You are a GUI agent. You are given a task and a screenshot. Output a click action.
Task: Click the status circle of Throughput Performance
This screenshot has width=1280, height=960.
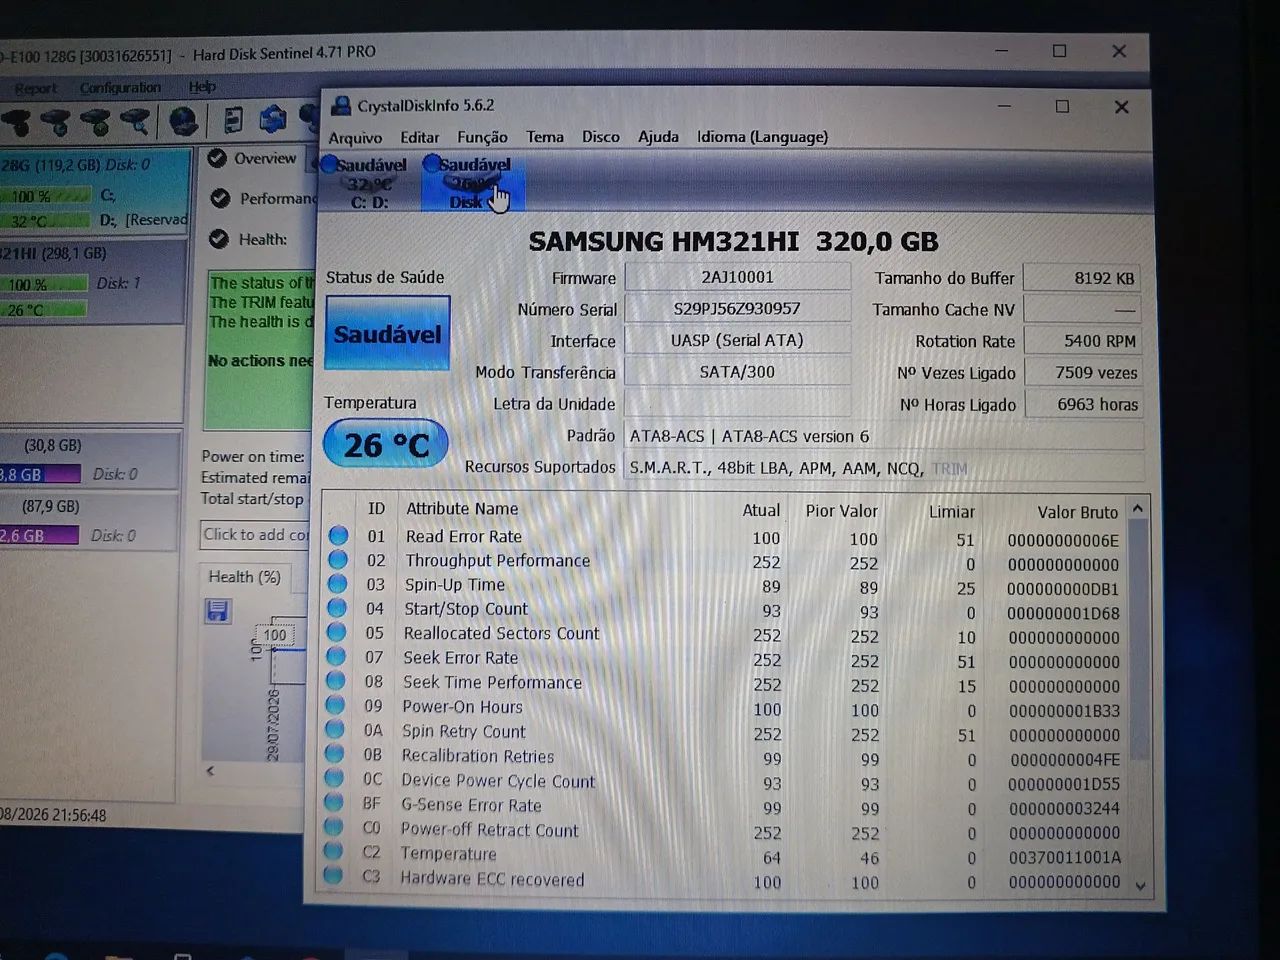pyautogui.click(x=338, y=560)
